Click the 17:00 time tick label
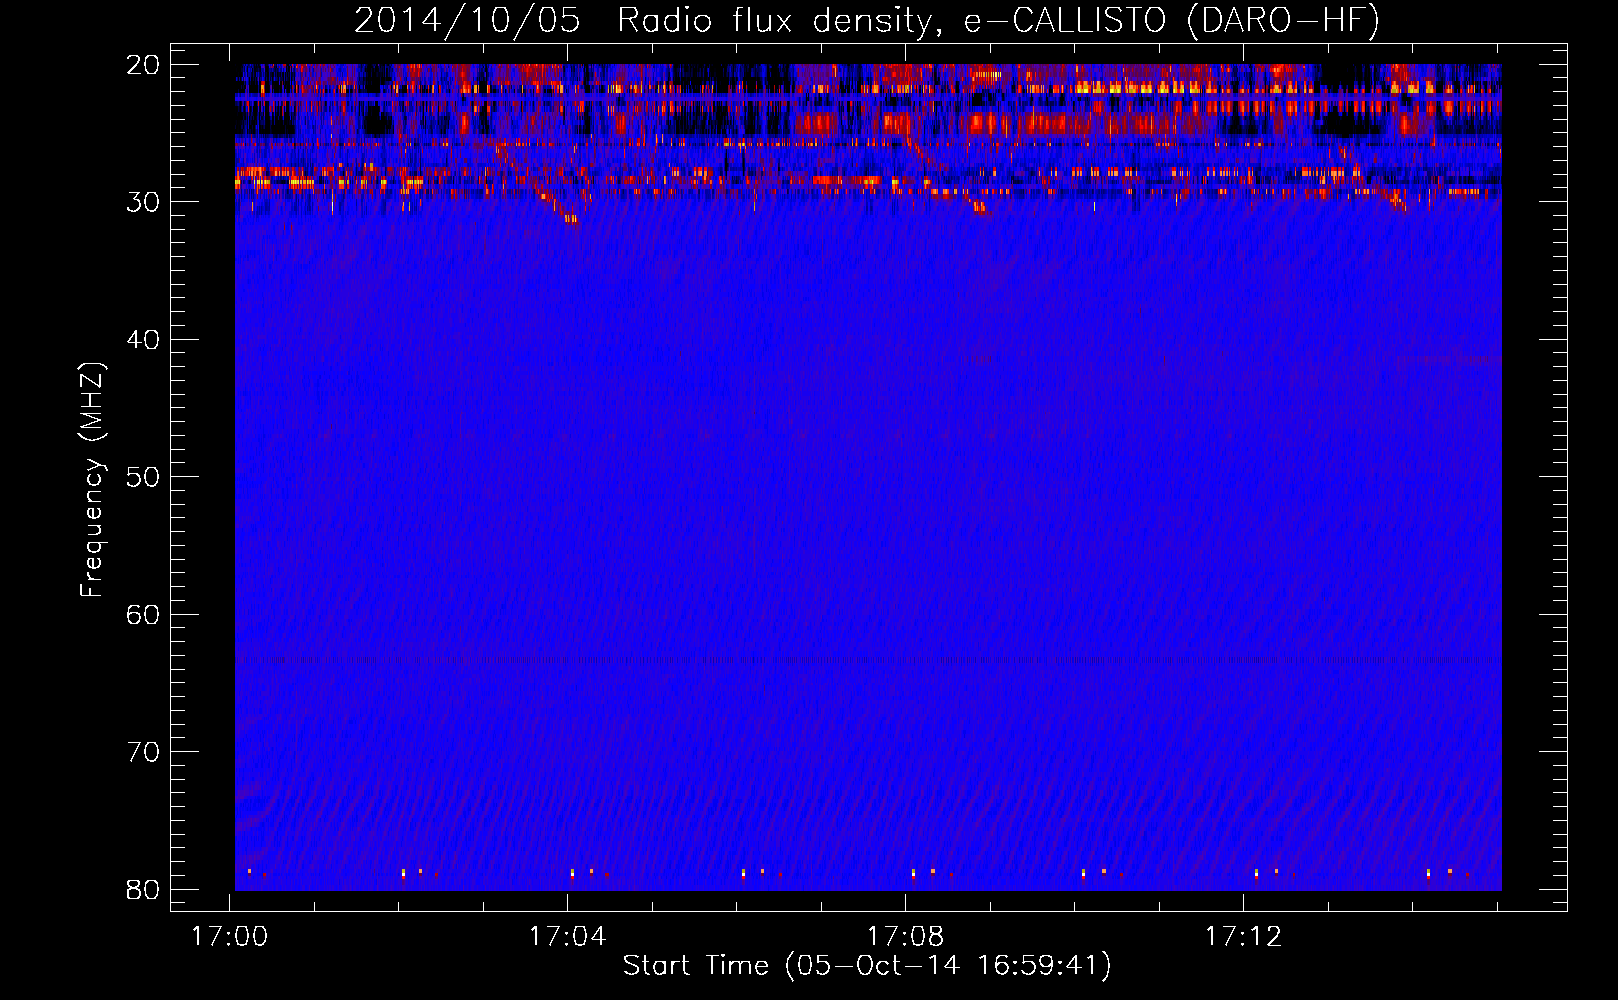The width and height of the screenshot is (1618, 1000). (230, 937)
